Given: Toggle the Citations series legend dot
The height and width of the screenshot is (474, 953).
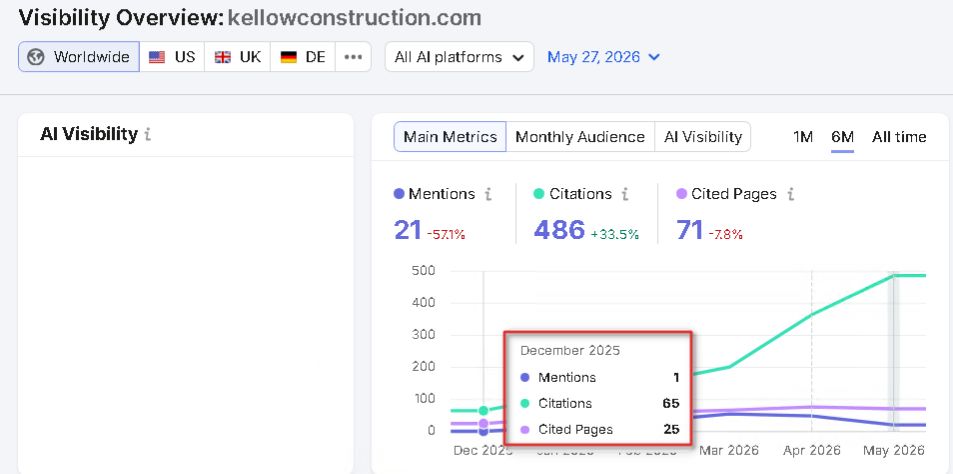Looking at the screenshot, I should coord(538,194).
